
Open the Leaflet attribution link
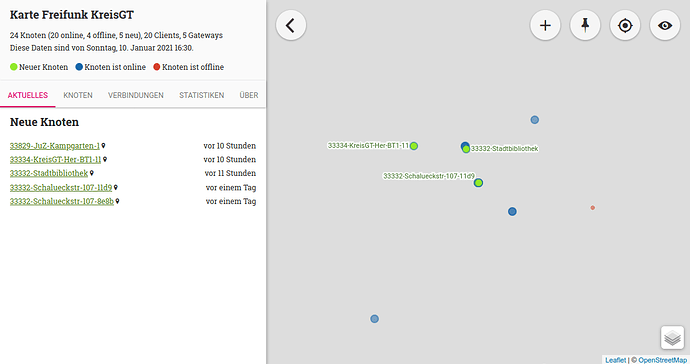click(x=615, y=360)
